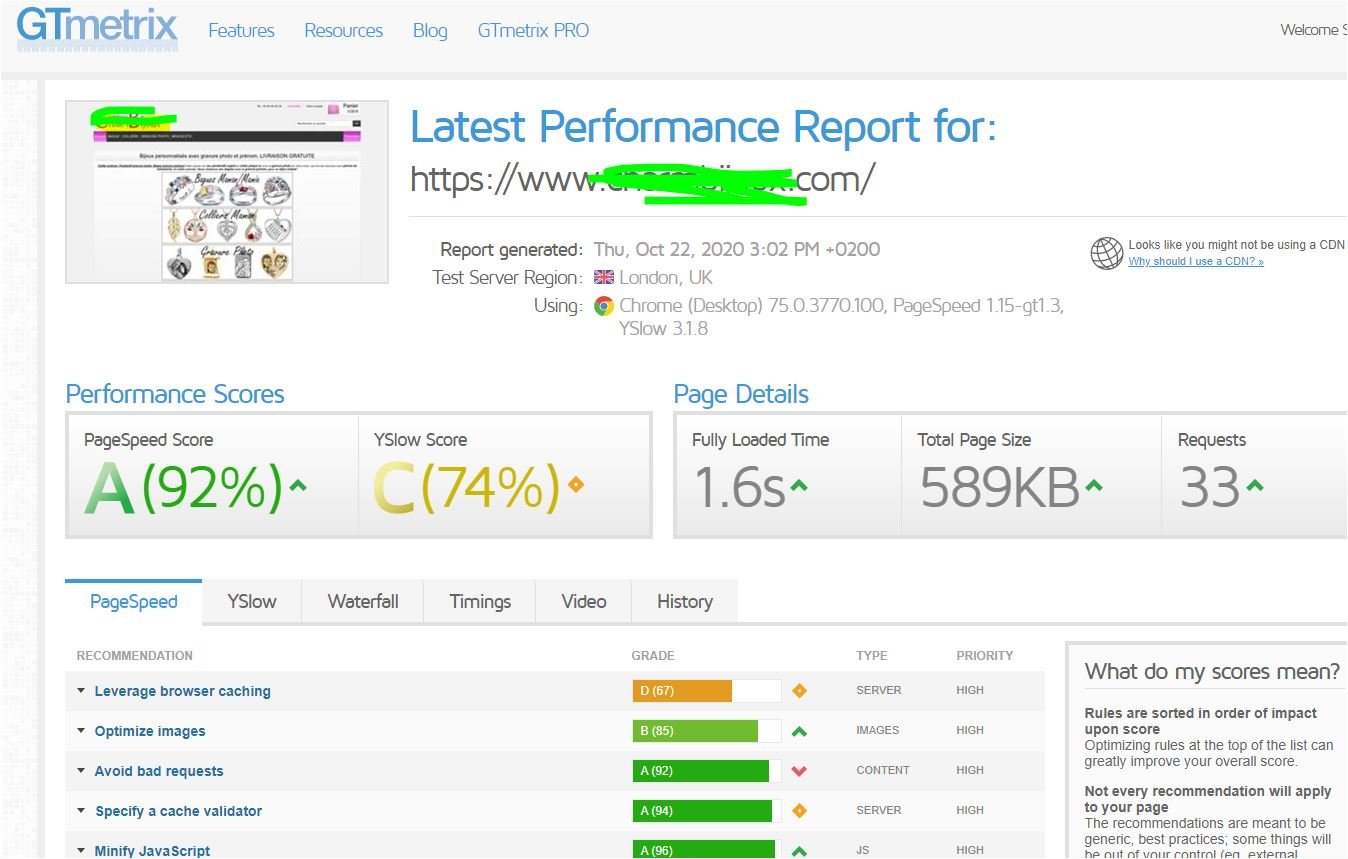Open Resources in top navigation
The image size is (1348, 859).
pos(344,30)
